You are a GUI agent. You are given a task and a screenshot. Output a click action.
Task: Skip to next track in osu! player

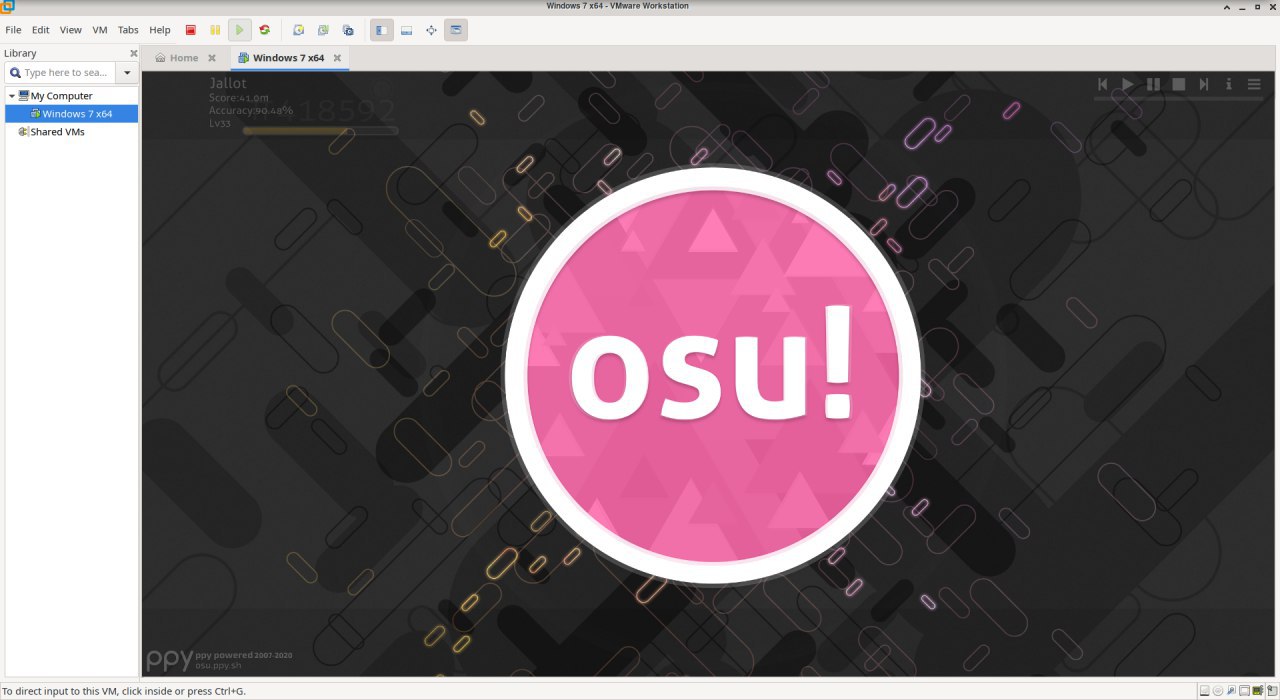(1204, 84)
